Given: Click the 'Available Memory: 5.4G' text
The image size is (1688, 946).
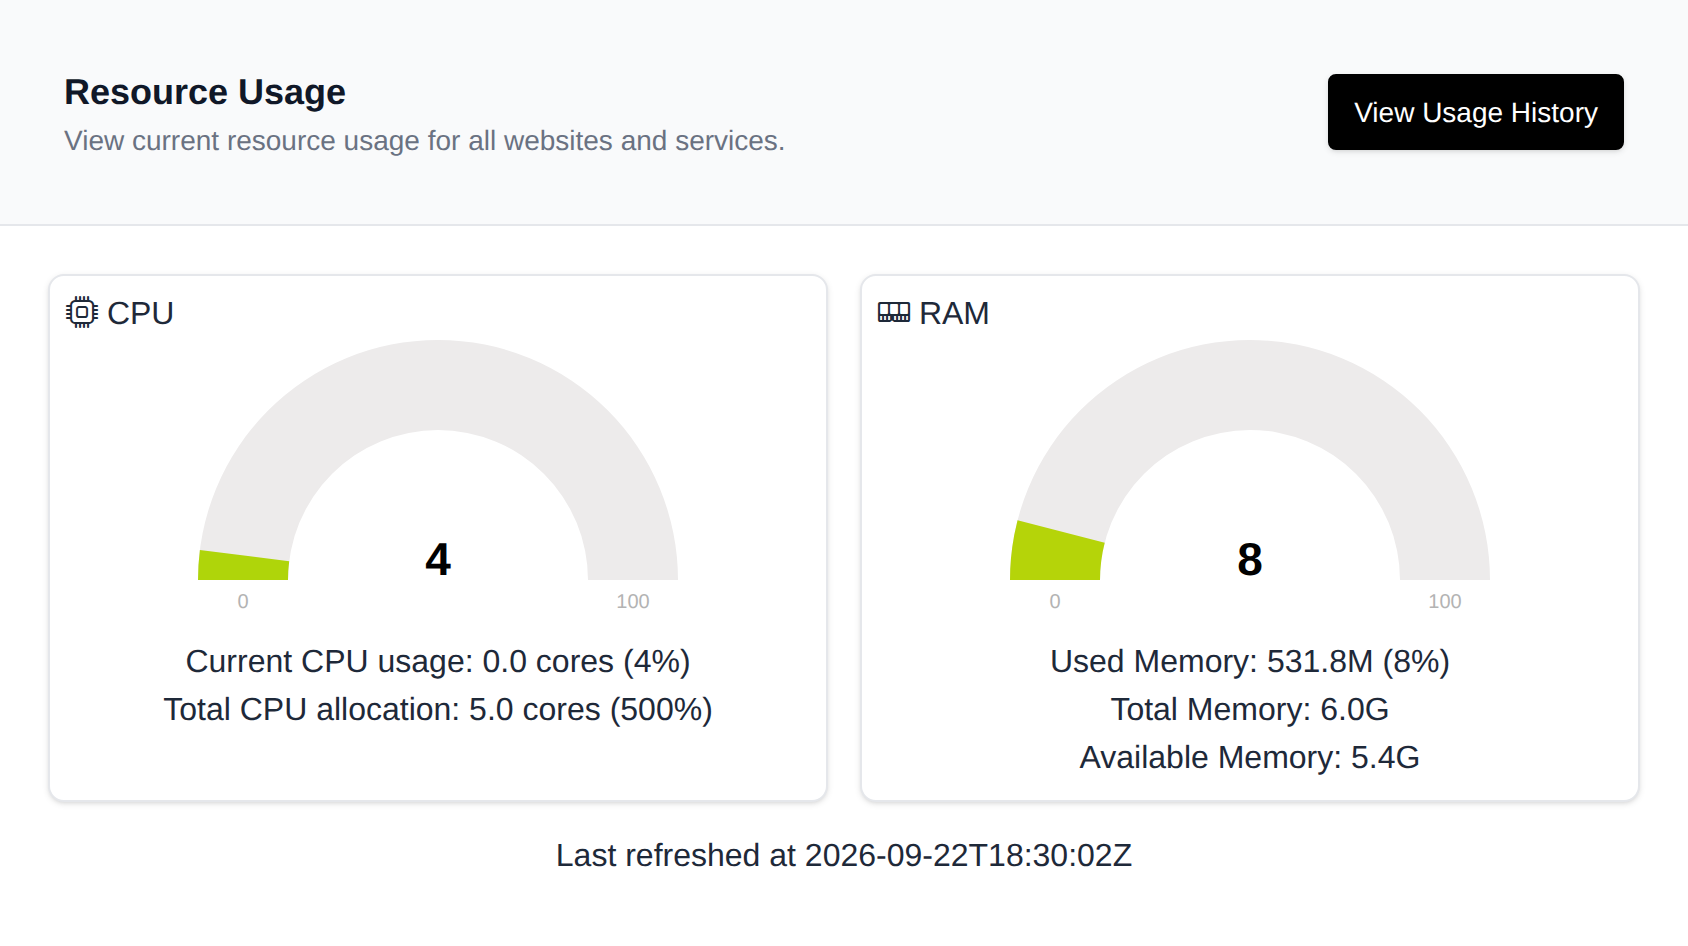Looking at the screenshot, I should tap(1250, 757).
